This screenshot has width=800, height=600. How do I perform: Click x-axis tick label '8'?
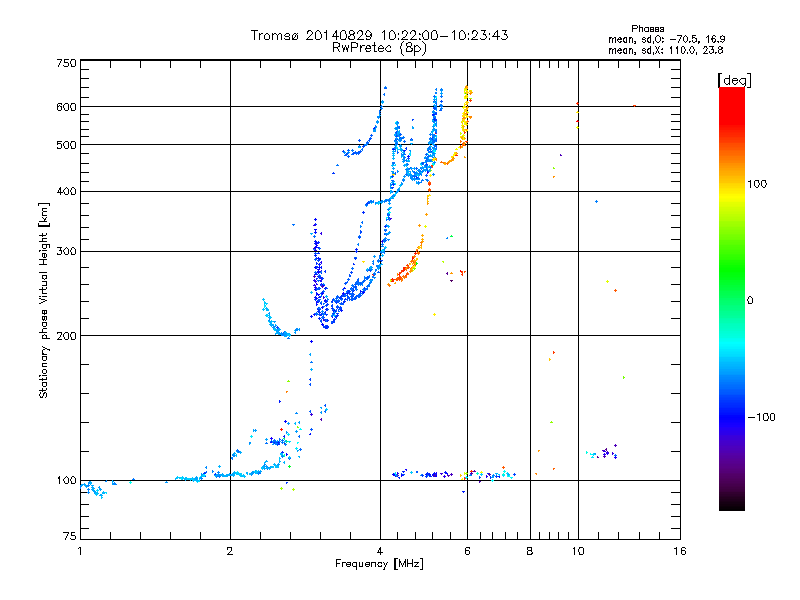click(530, 551)
